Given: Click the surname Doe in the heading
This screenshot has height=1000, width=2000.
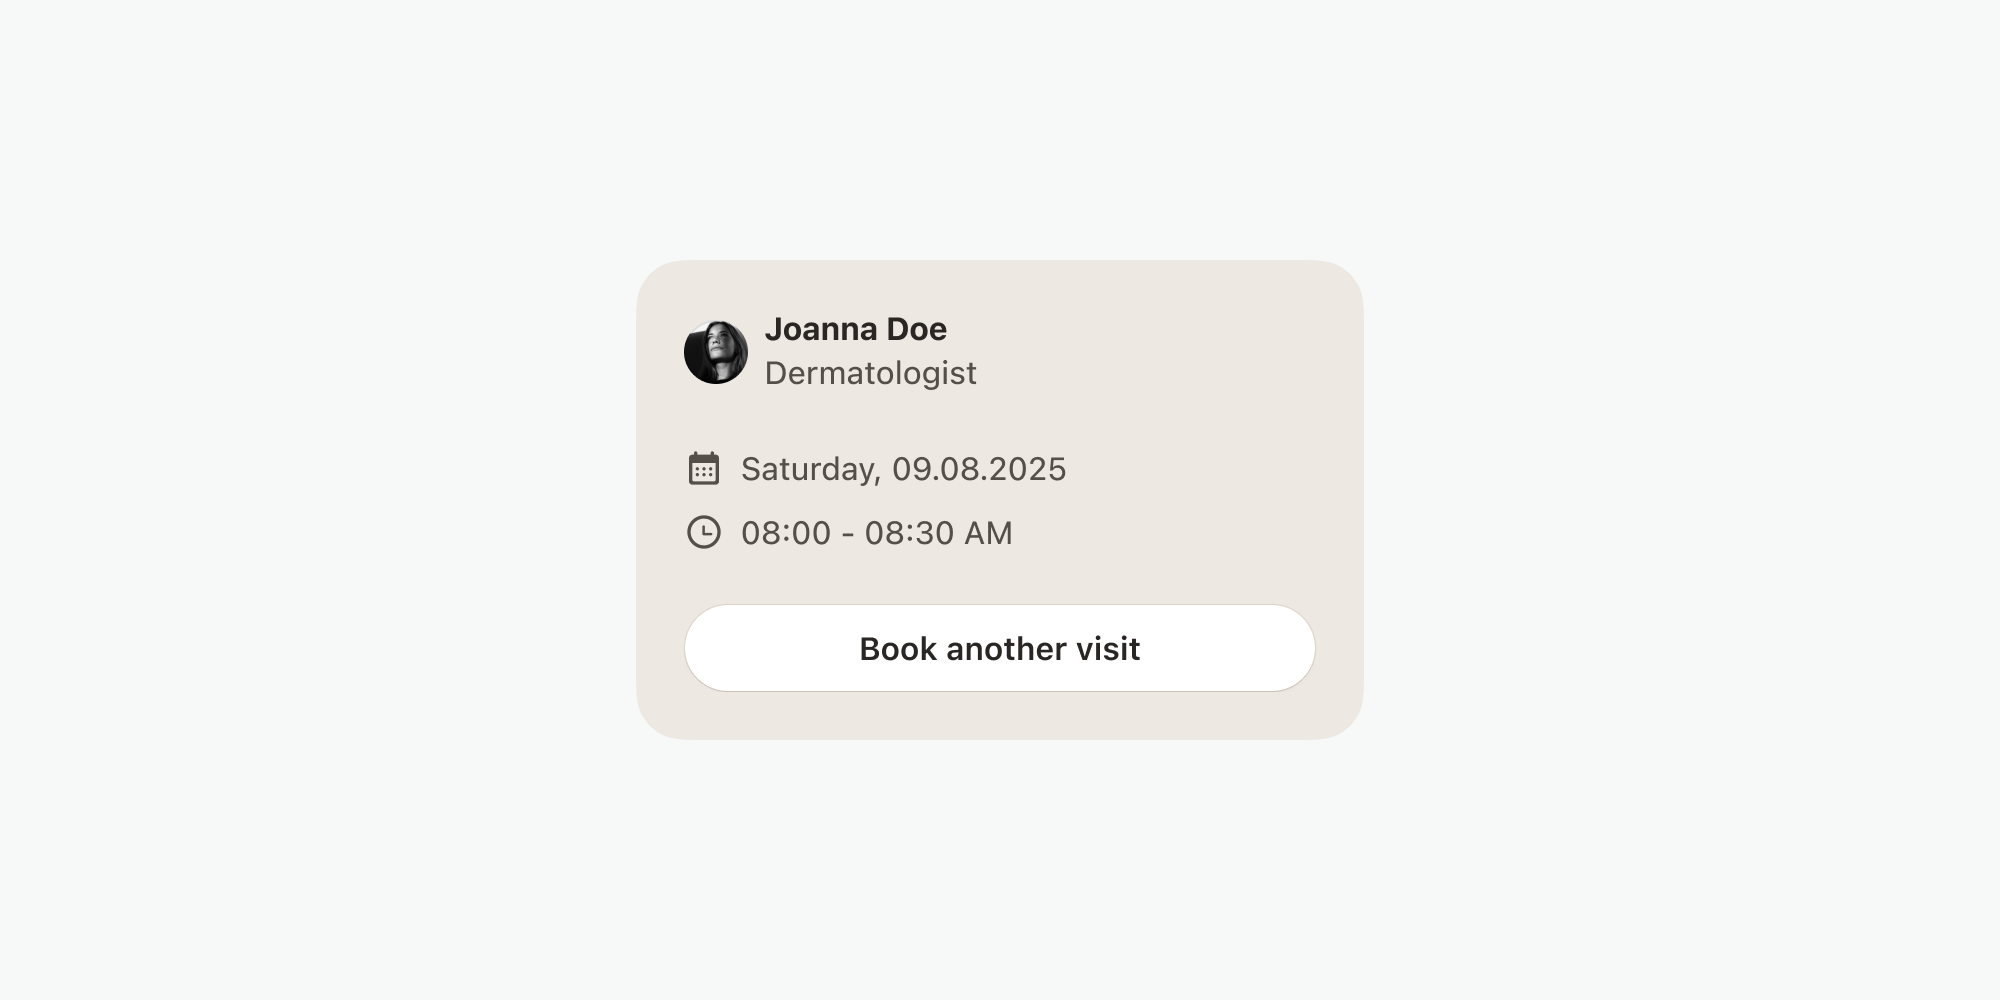Looking at the screenshot, I should [916, 329].
